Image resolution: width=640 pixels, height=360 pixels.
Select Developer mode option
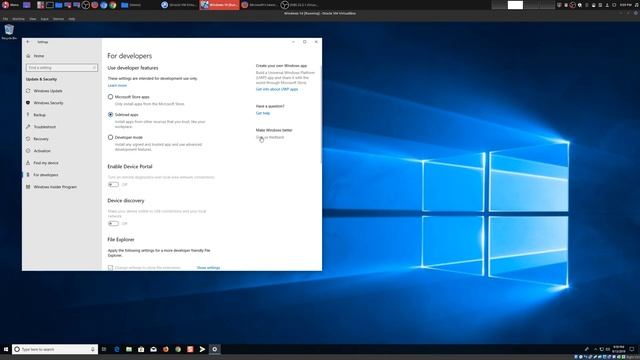pyautogui.click(x=110, y=138)
